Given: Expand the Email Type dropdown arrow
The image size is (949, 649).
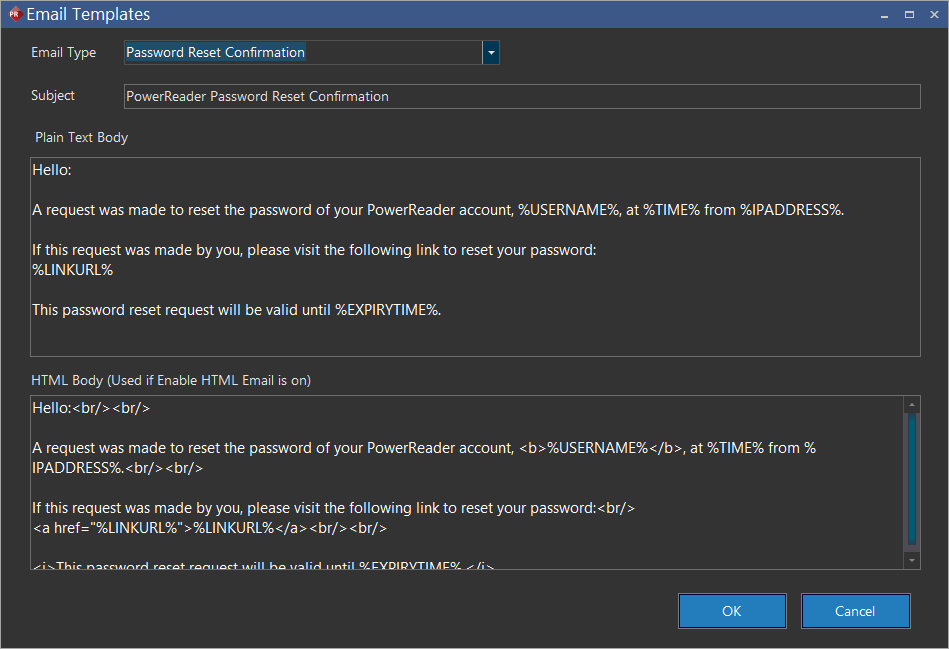Looking at the screenshot, I should 490,53.
